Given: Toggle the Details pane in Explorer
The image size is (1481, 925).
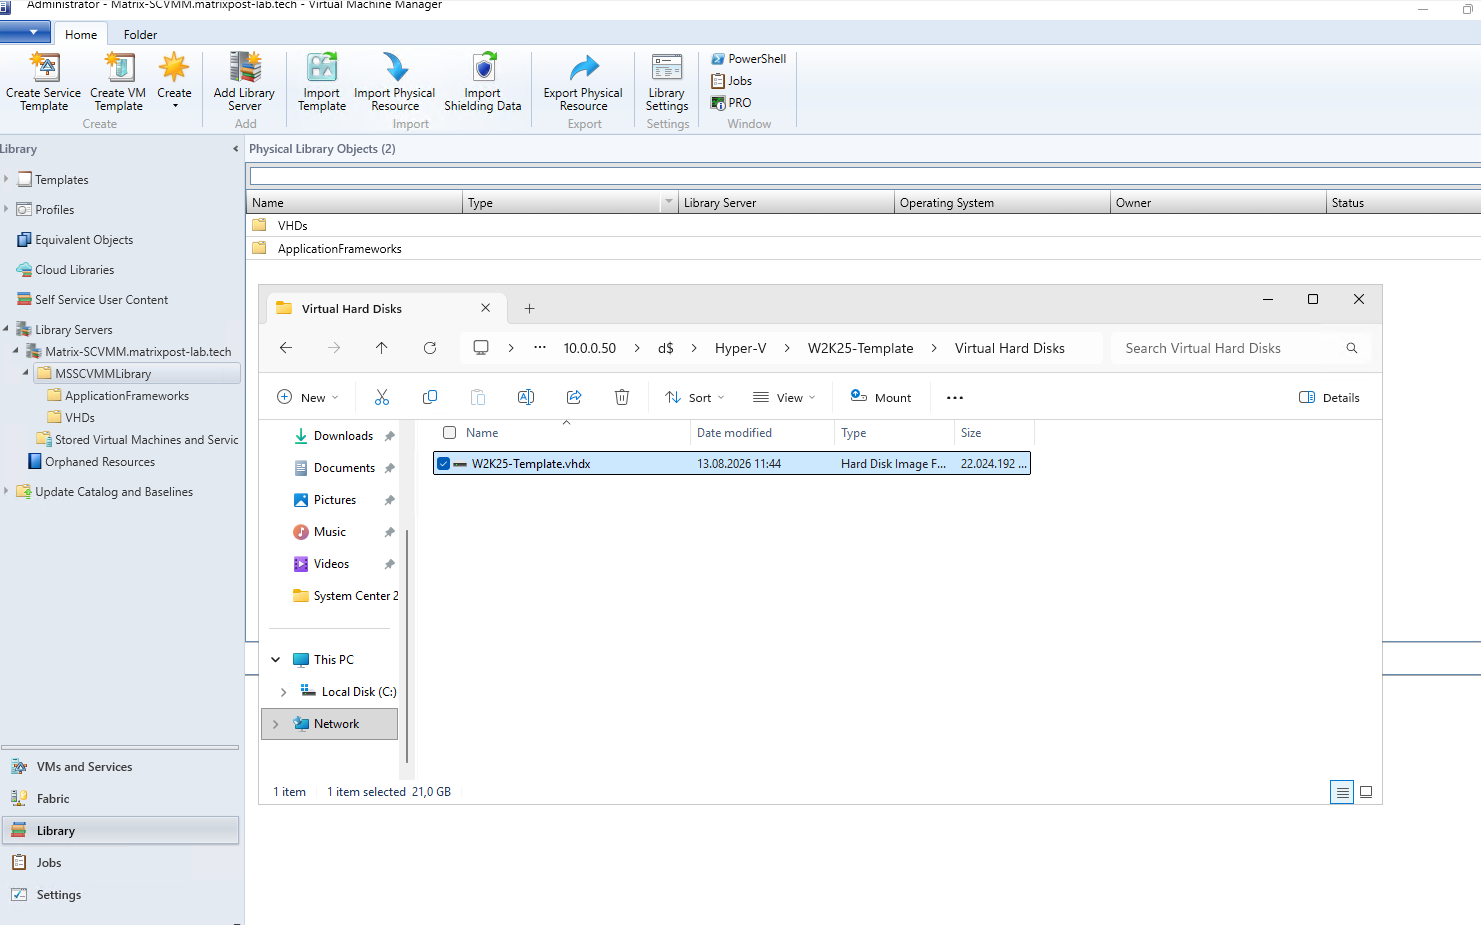Looking at the screenshot, I should [1329, 398].
